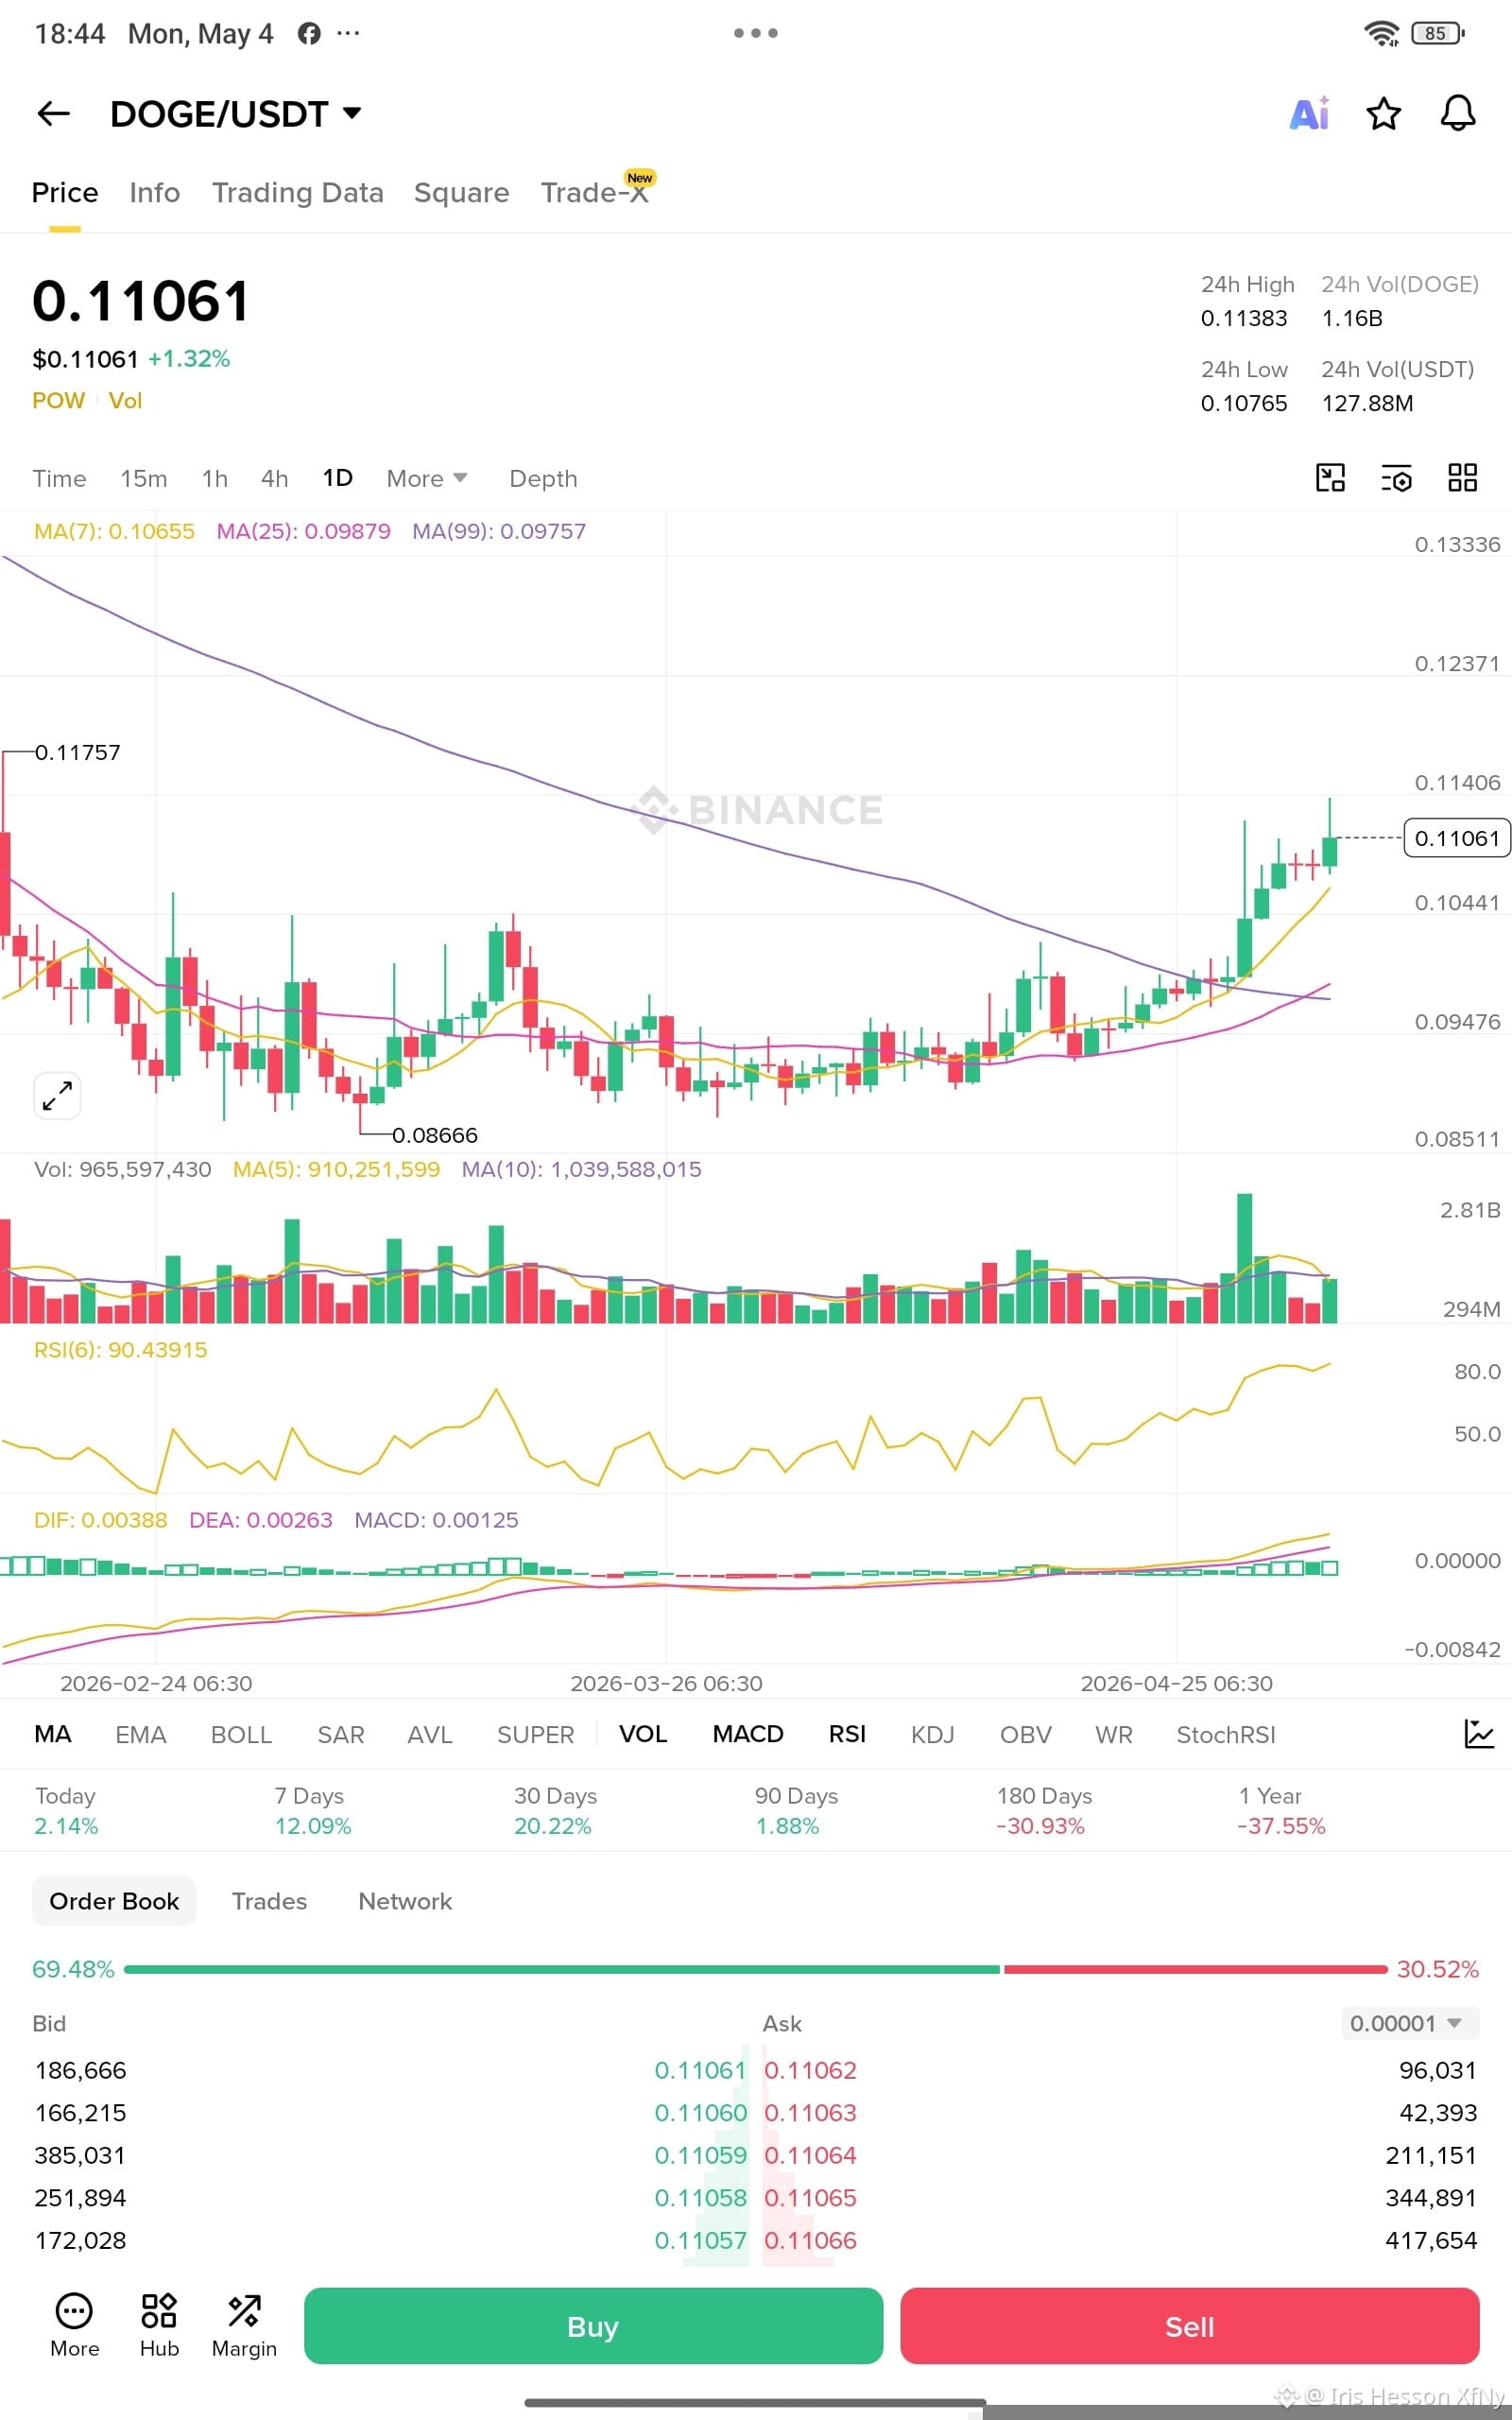This screenshot has height=2420, width=1512.
Task: Select the Order Book tab
Action: 114,1901
